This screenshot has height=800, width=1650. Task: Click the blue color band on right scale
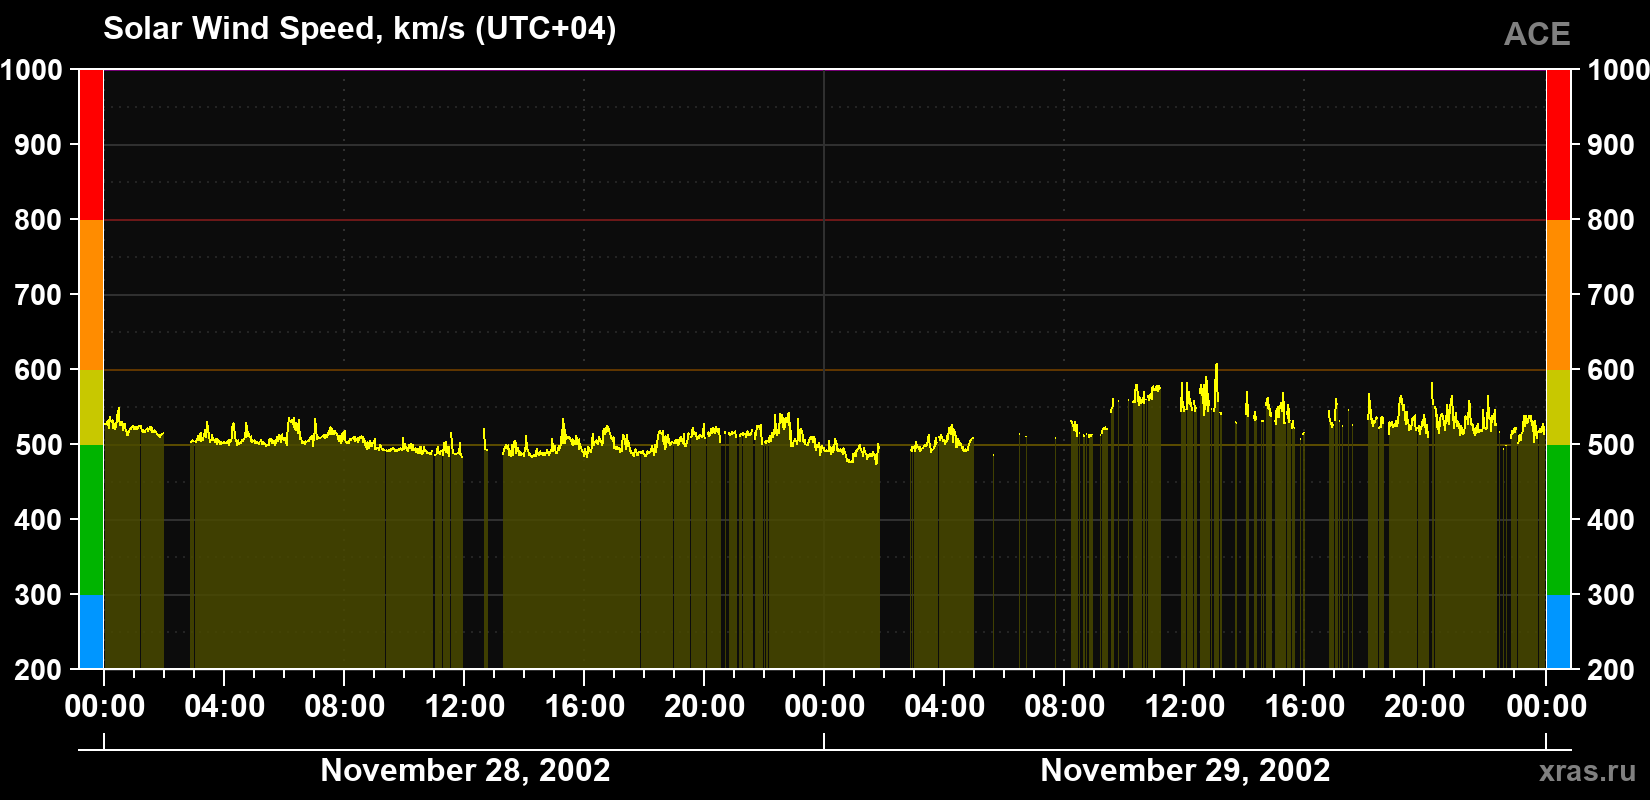[x=1558, y=632]
